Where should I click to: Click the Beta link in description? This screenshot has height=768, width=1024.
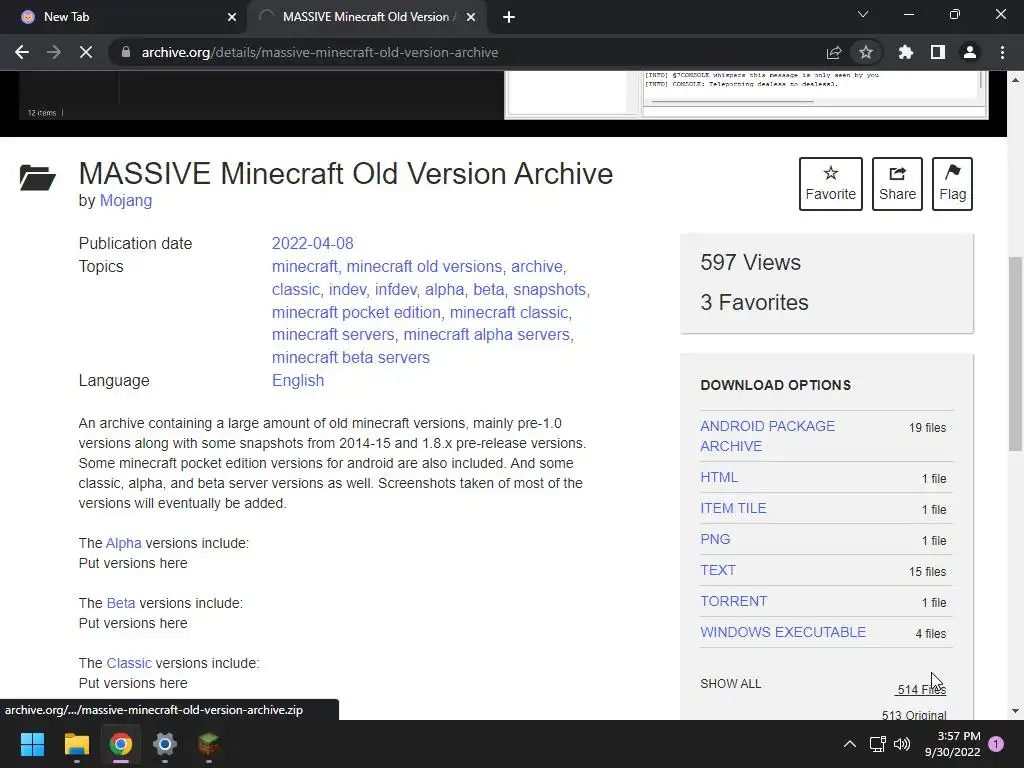121,603
